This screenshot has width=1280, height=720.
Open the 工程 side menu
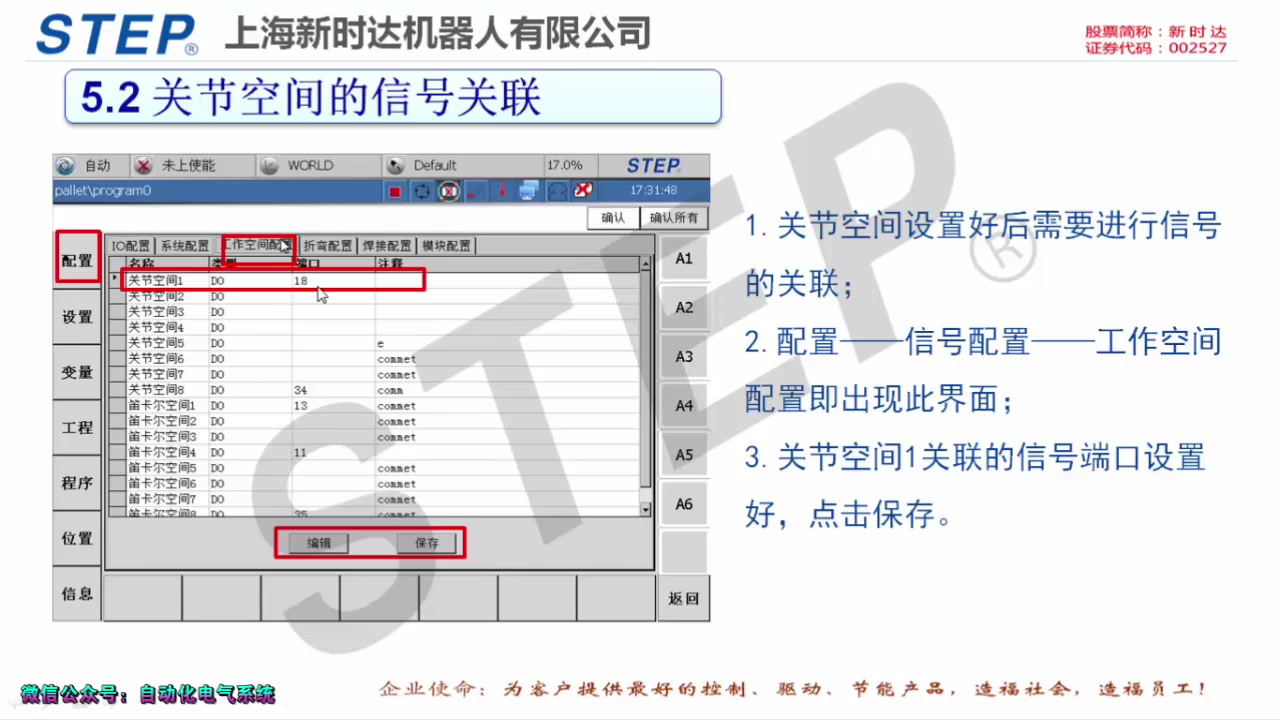coord(77,428)
